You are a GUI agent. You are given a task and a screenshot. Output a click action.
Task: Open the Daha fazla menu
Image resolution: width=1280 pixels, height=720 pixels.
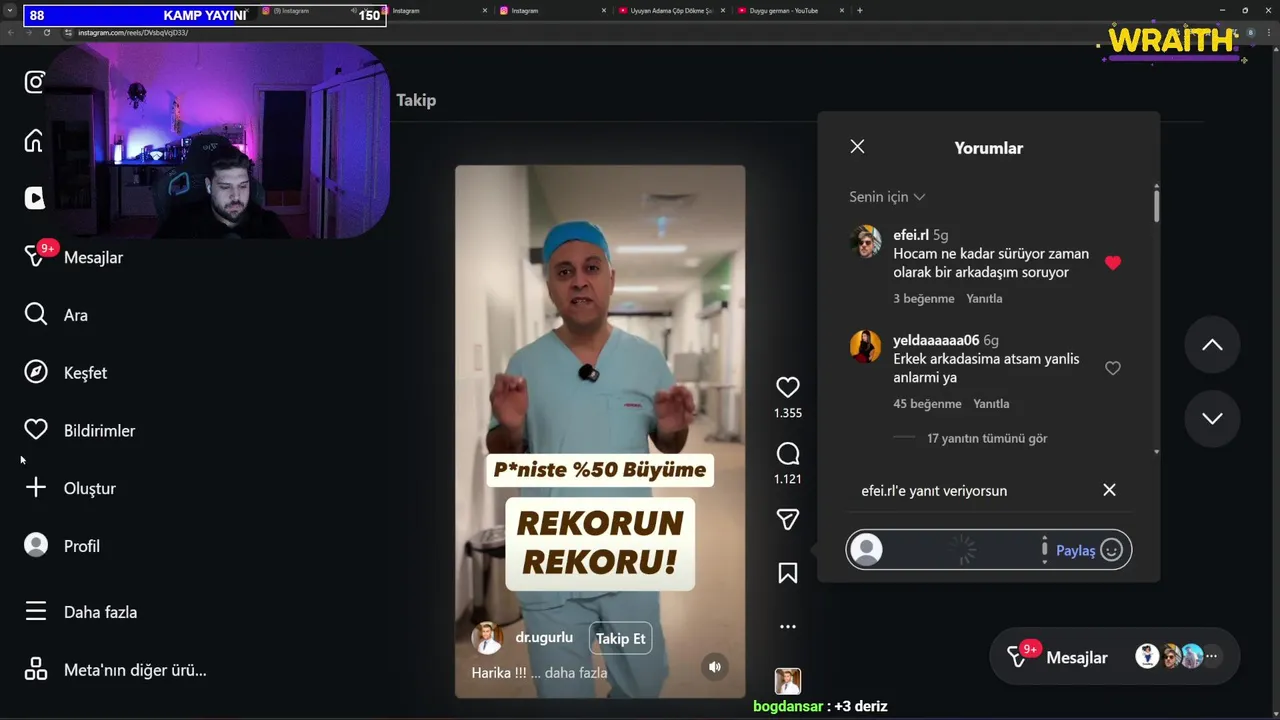pos(82,612)
